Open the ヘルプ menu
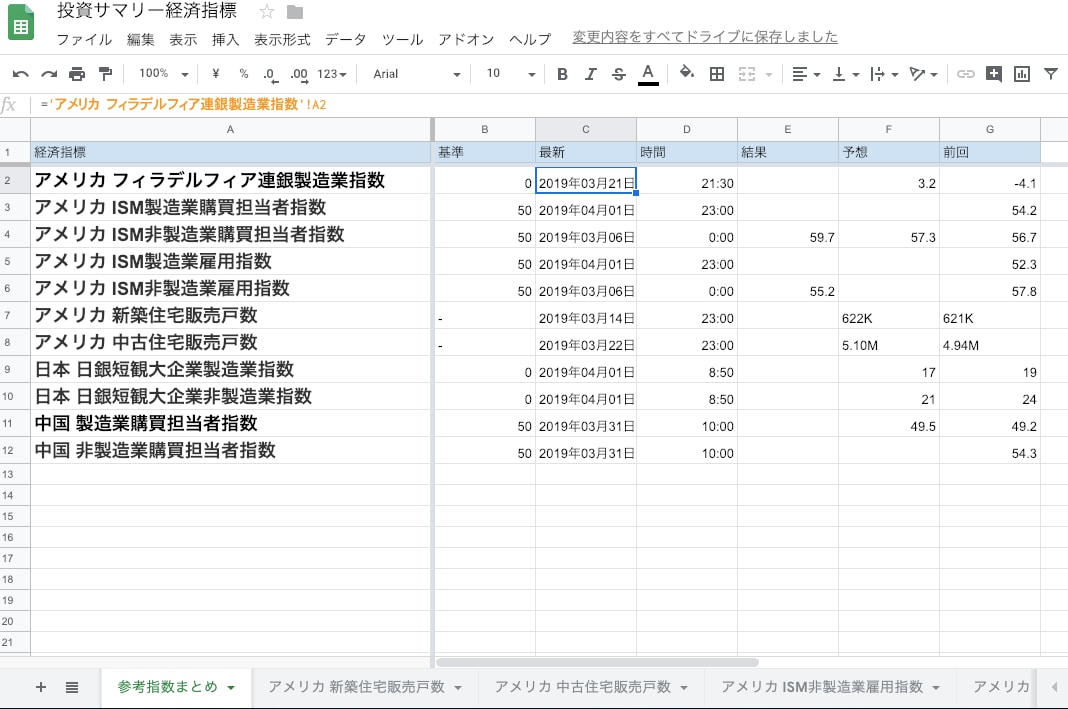This screenshot has width=1068, height=709. point(530,40)
